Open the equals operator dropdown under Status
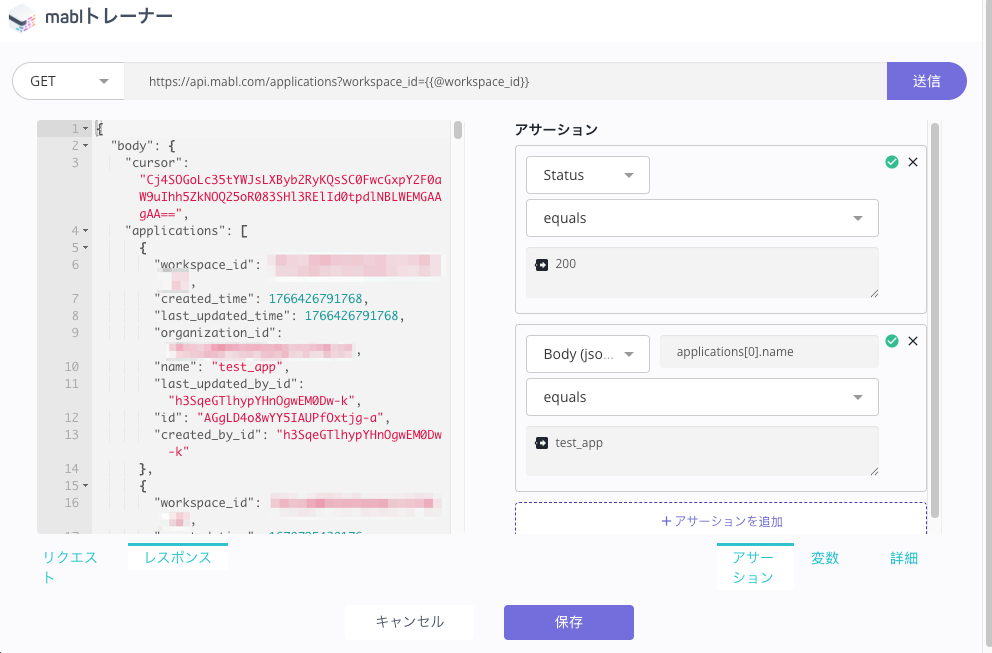992x653 pixels. pos(701,218)
